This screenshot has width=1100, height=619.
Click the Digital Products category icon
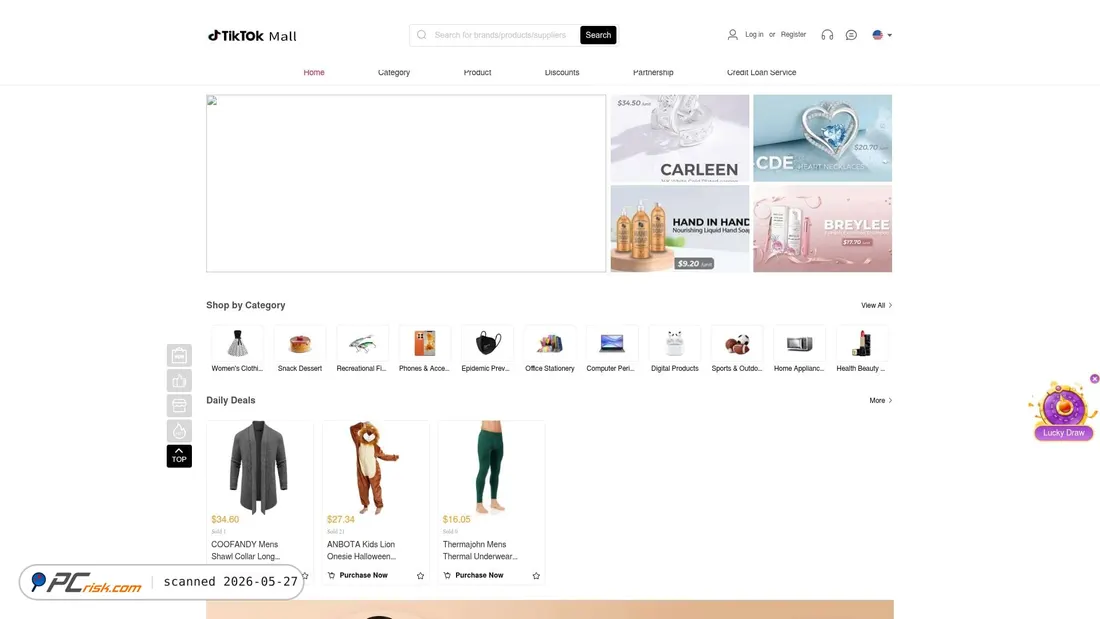(x=674, y=343)
